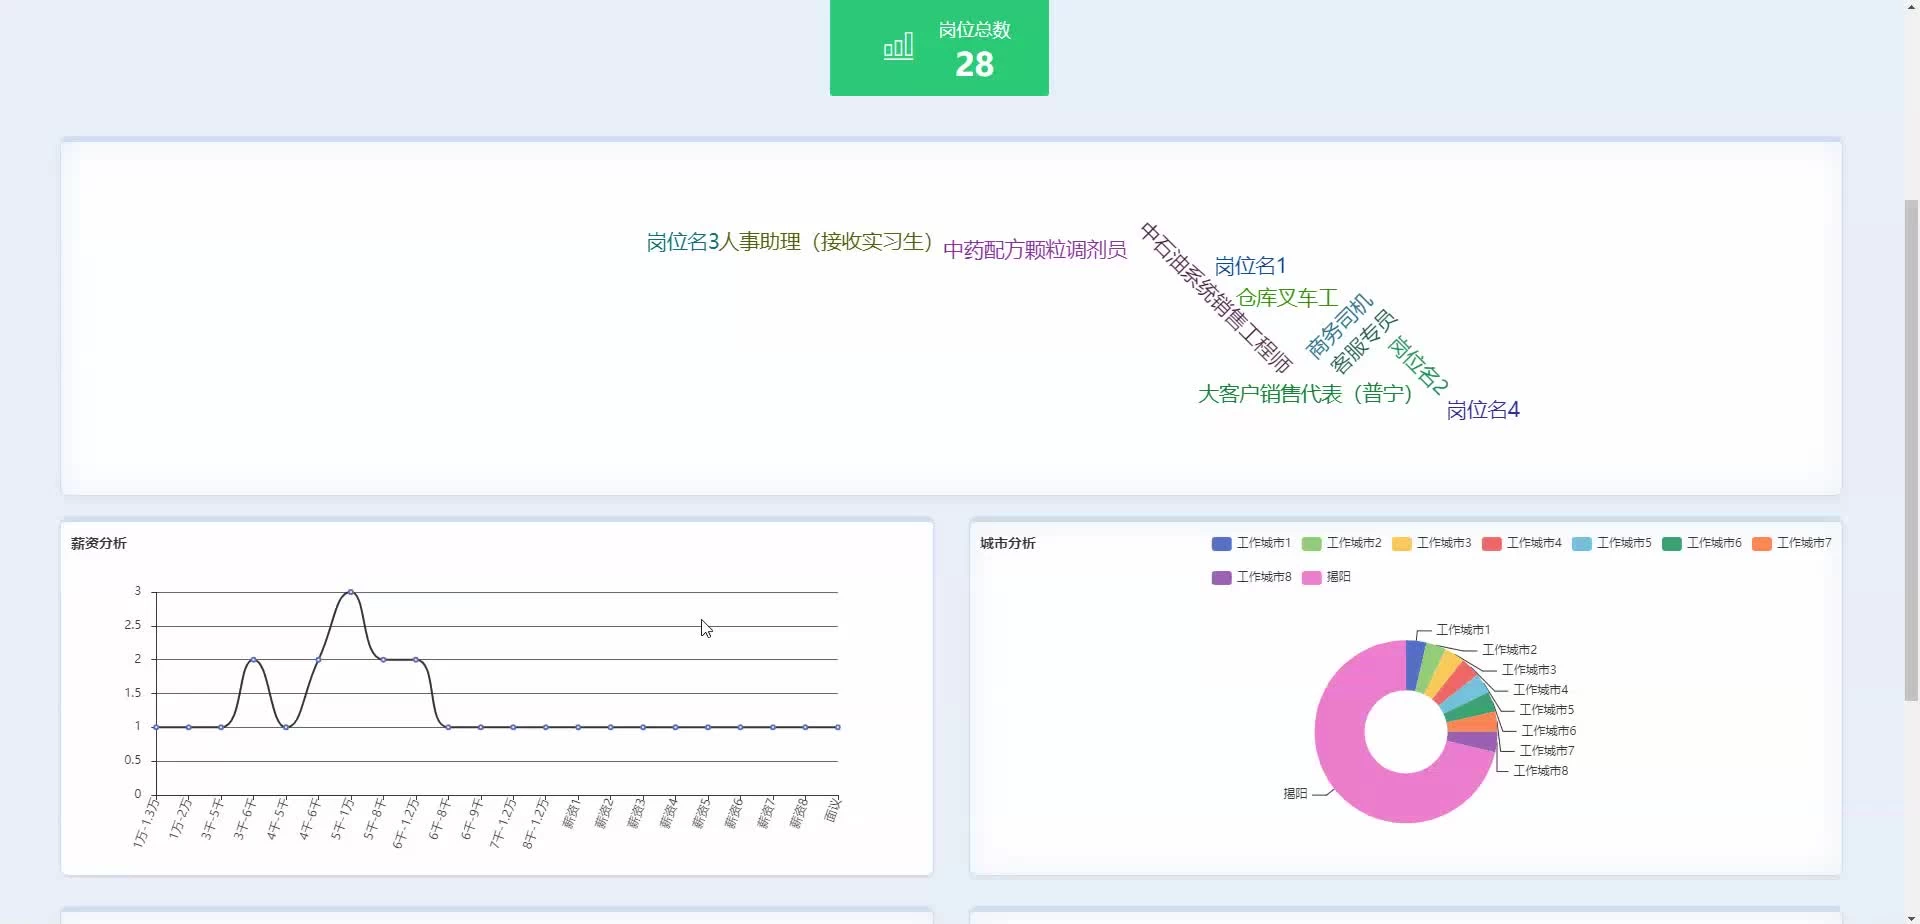Click the x-axis label 3千-5千
Screen dimensions: 1920x924
pyautogui.click(x=212, y=818)
